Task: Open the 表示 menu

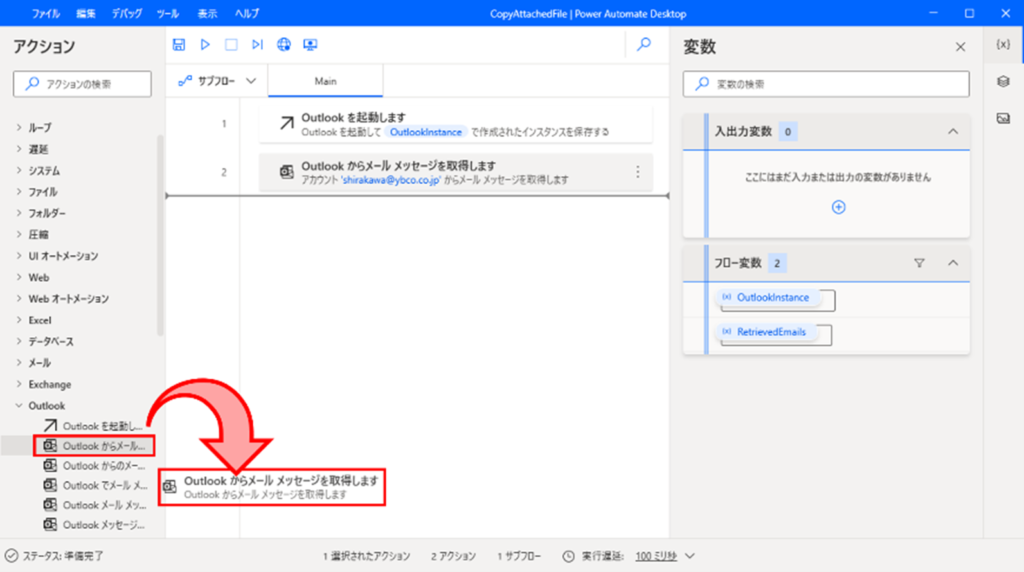Action: (207, 13)
